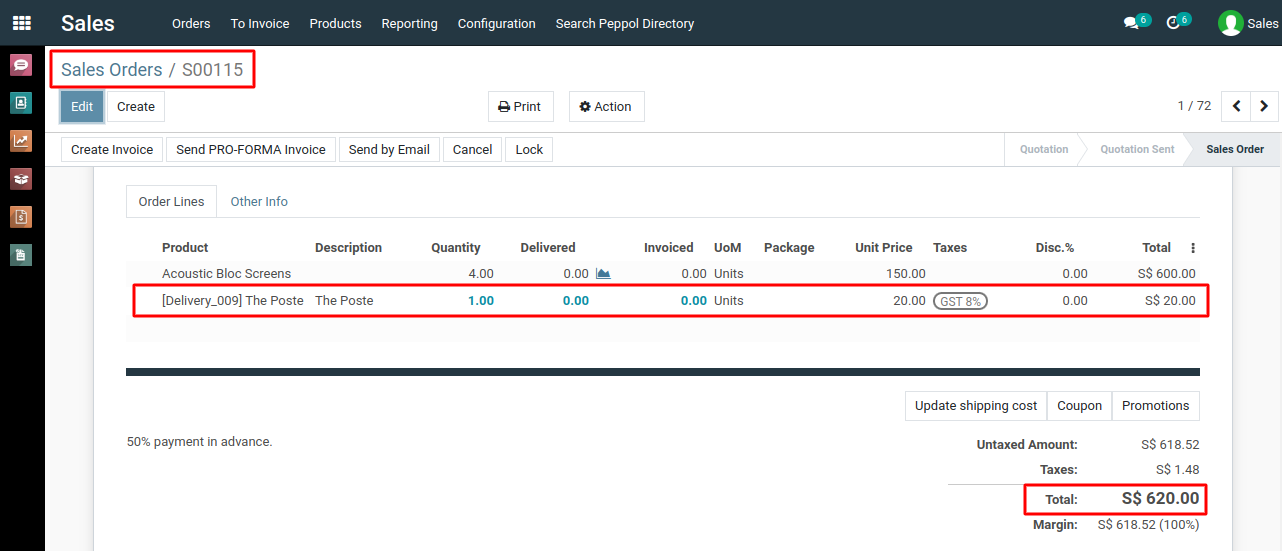1282x551 pixels.
Task: Click the 150.00 unit price cell
Action: click(x=906, y=274)
